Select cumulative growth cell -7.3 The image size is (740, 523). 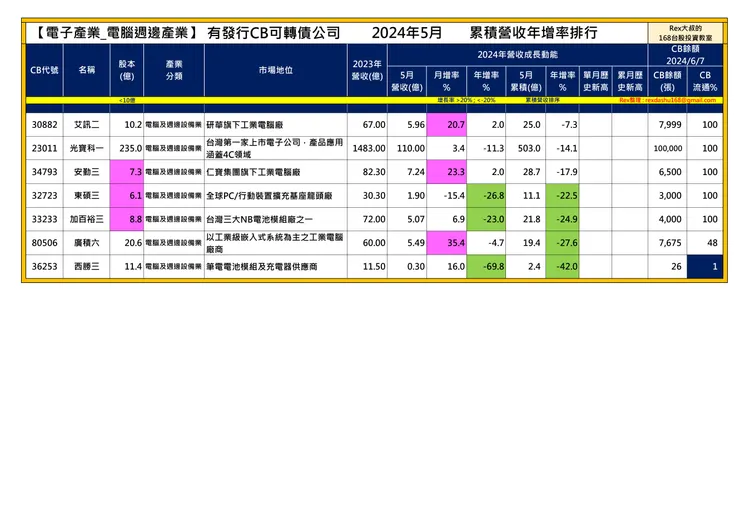click(x=562, y=125)
